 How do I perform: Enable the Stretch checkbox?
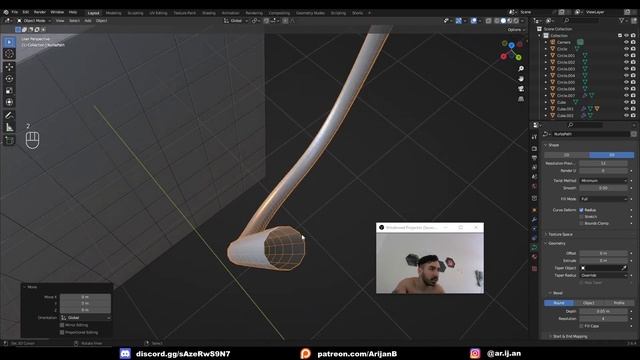(x=581, y=216)
